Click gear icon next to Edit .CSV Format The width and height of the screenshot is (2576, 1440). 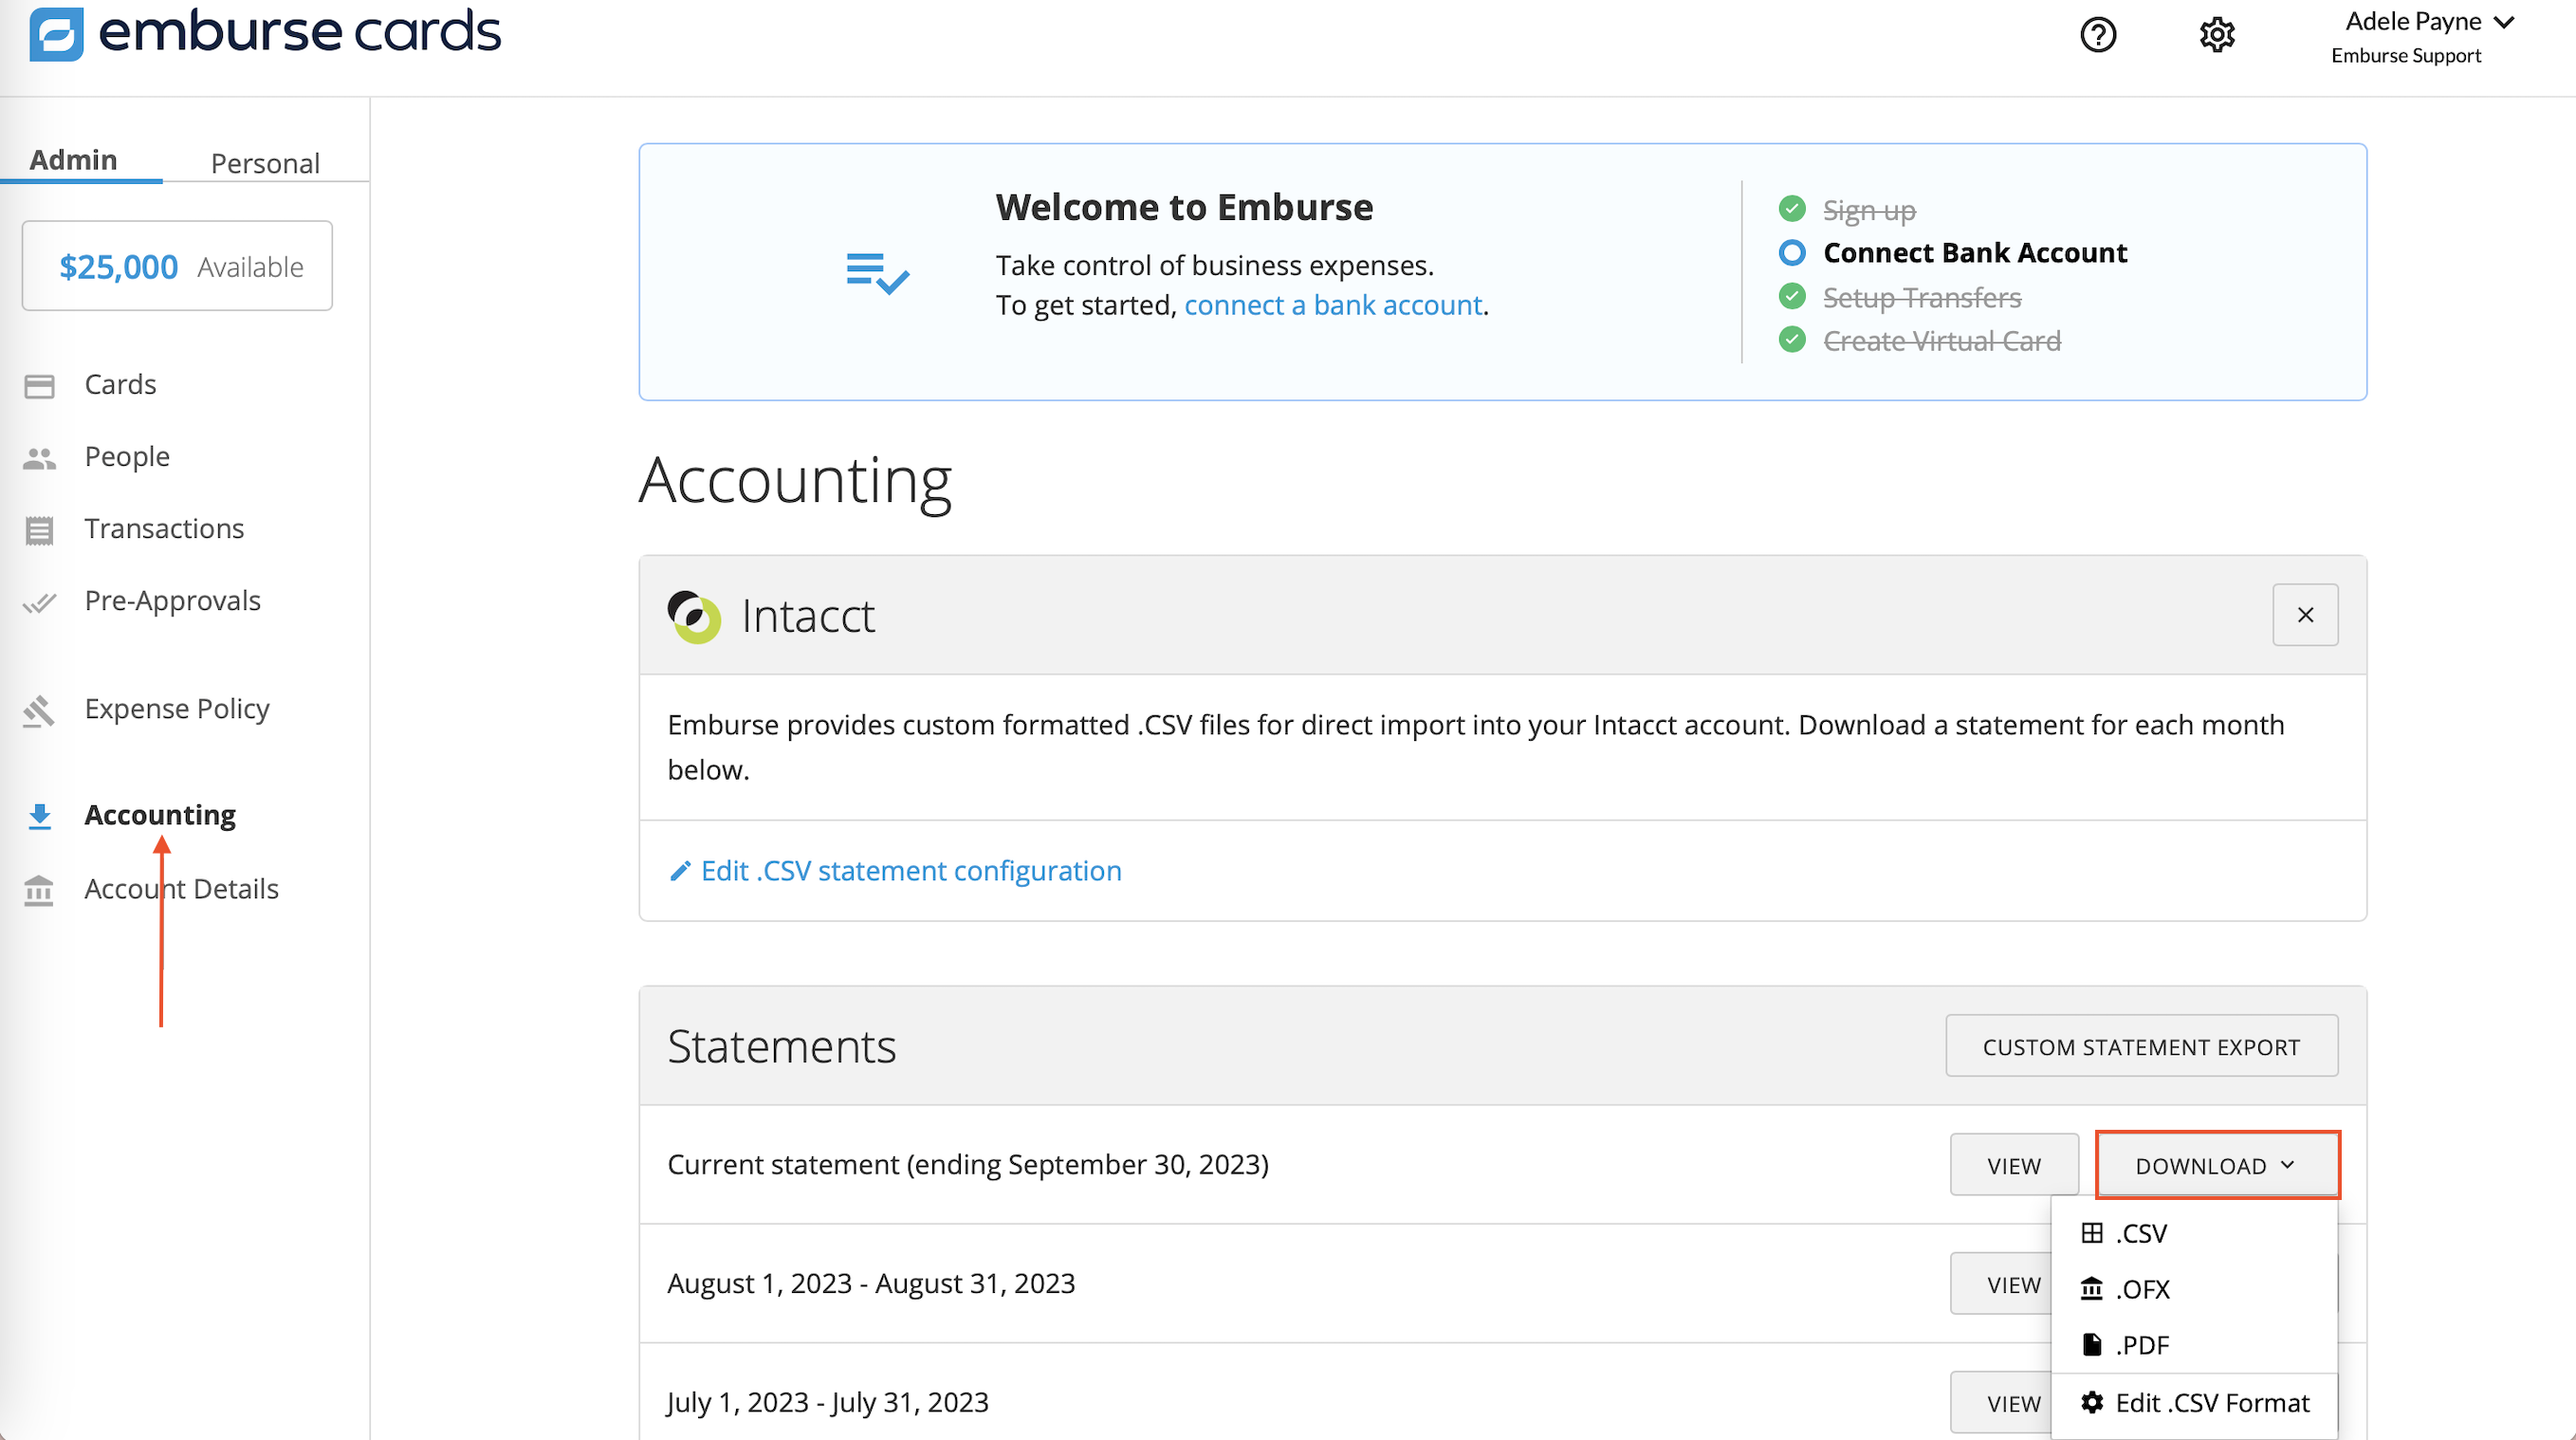(2091, 1403)
